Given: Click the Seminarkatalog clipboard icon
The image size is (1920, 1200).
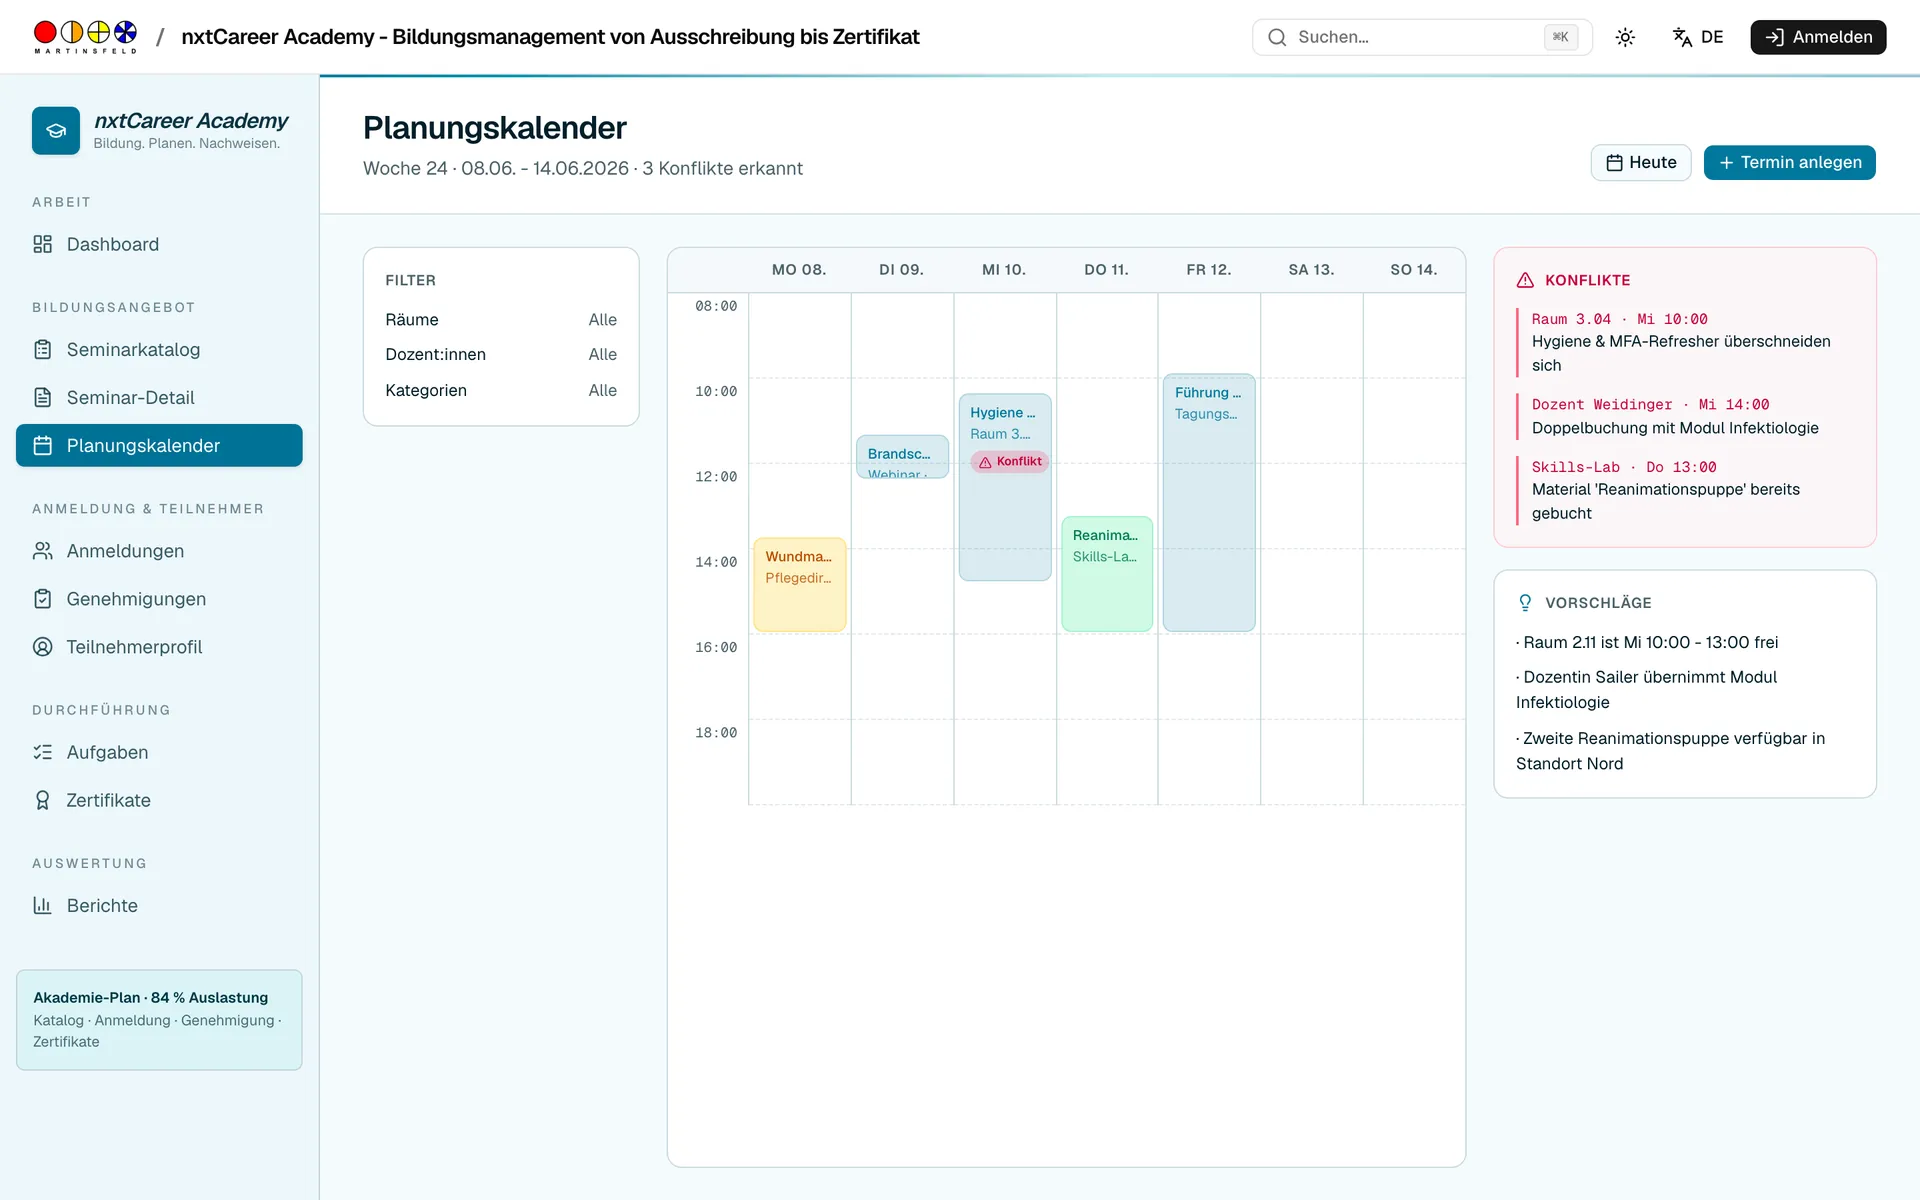Looking at the screenshot, I should (x=42, y=350).
